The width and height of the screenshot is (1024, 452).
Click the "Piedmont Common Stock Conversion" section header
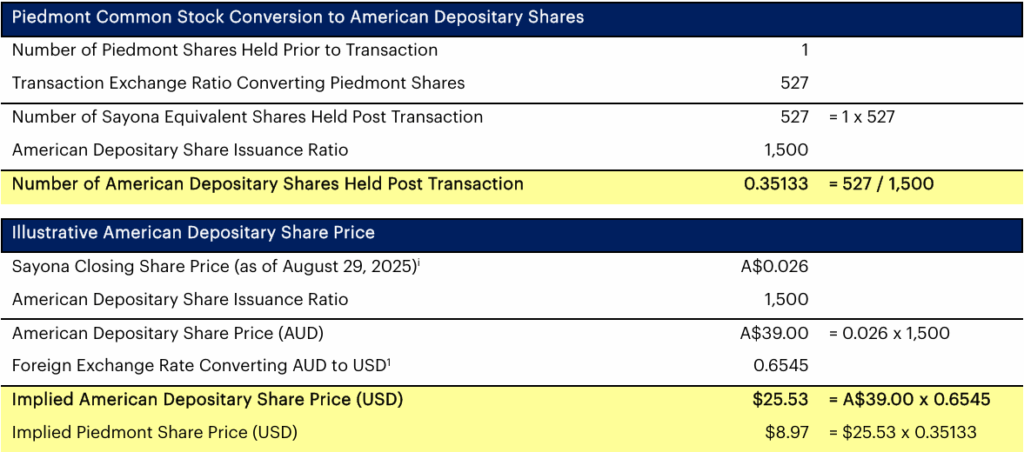coord(298,17)
